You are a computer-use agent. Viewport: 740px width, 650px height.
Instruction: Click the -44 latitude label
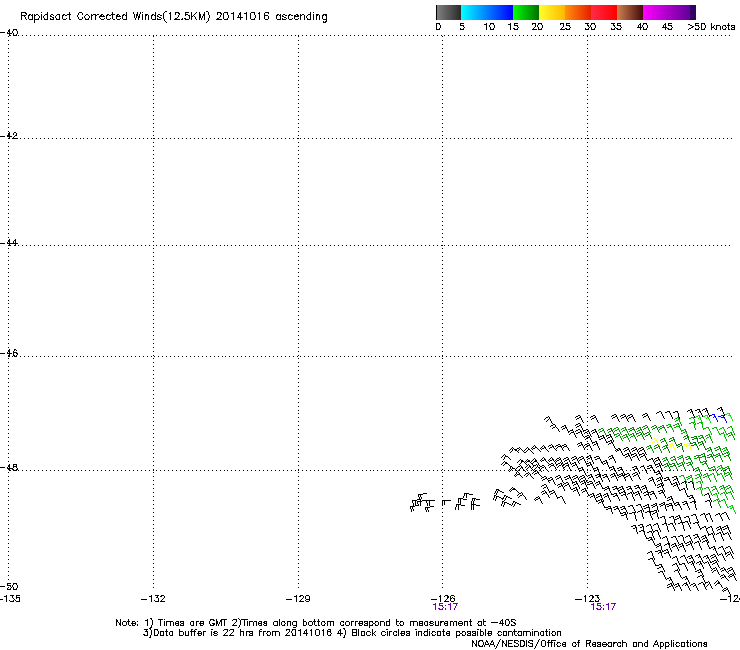(9, 243)
